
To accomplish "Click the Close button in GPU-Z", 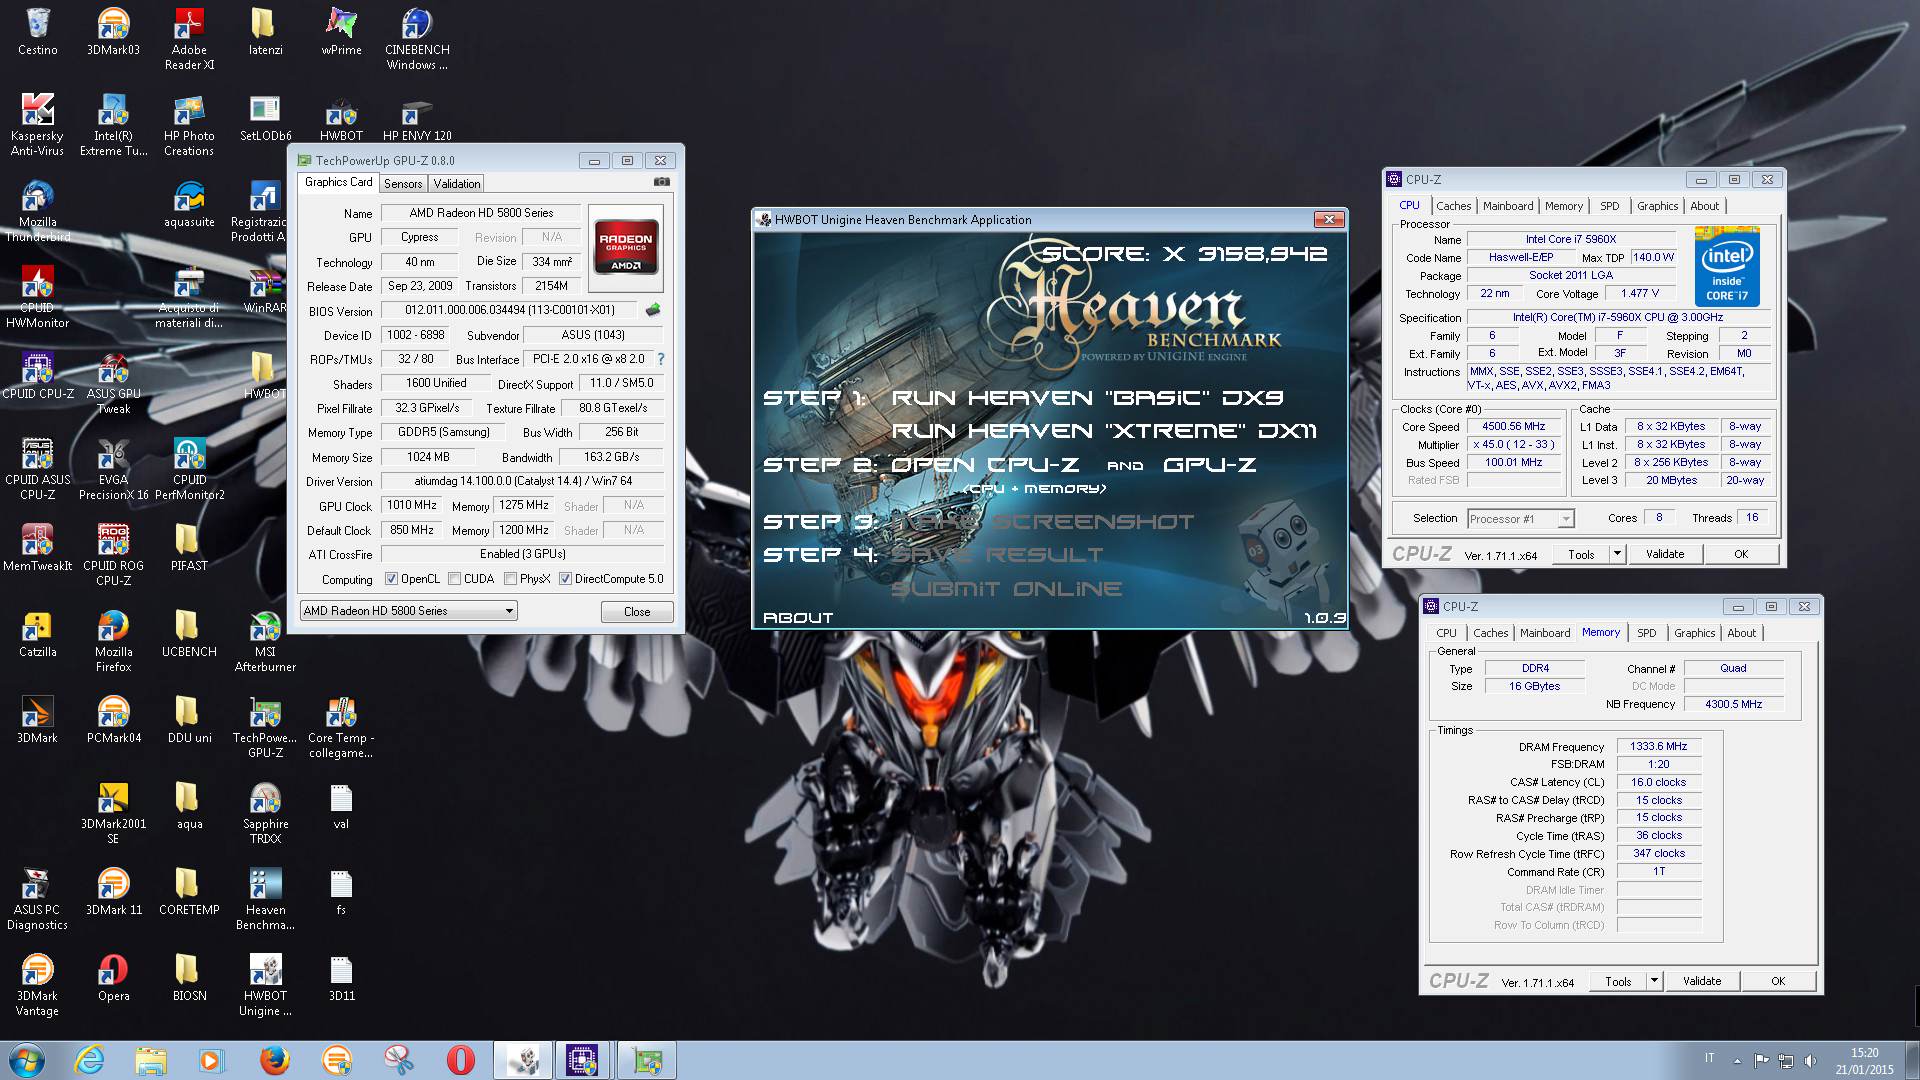I will point(637,612).
